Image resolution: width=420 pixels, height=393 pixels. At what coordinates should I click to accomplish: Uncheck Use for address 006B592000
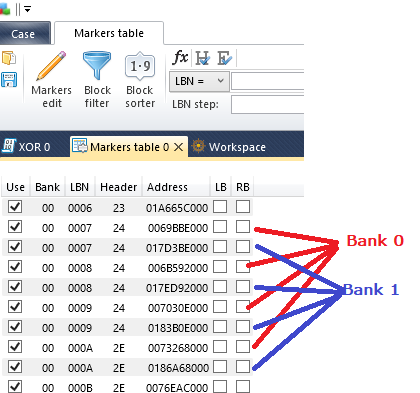coord(15,267)
